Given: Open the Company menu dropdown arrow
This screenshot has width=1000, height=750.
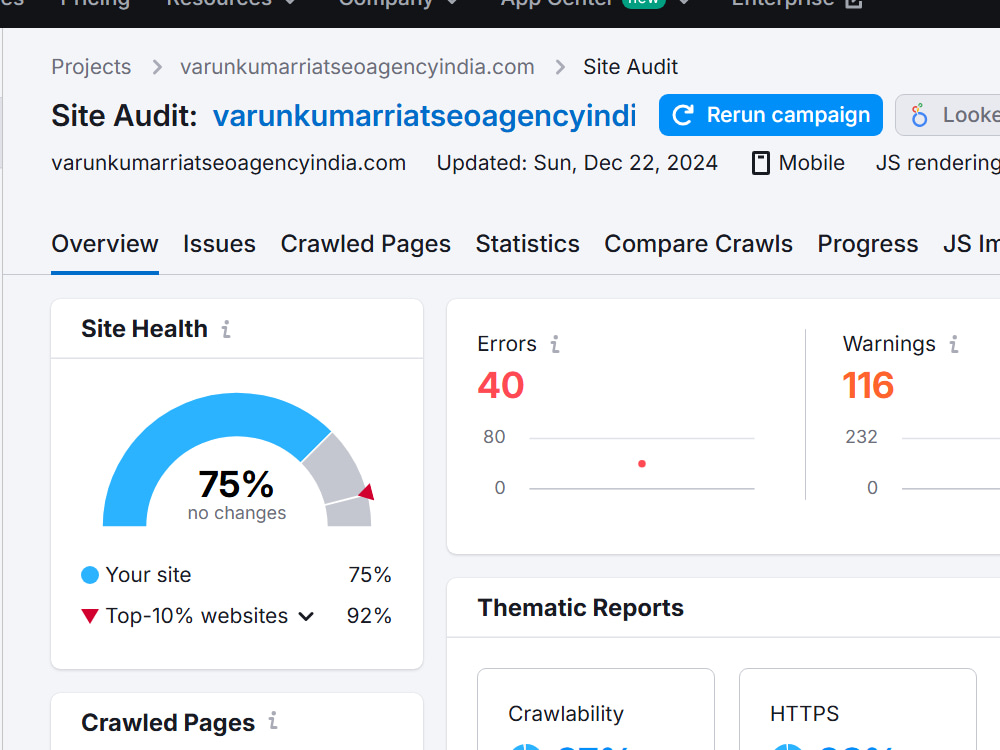Looking at the screenshot, I should click(x=452, y=3).
